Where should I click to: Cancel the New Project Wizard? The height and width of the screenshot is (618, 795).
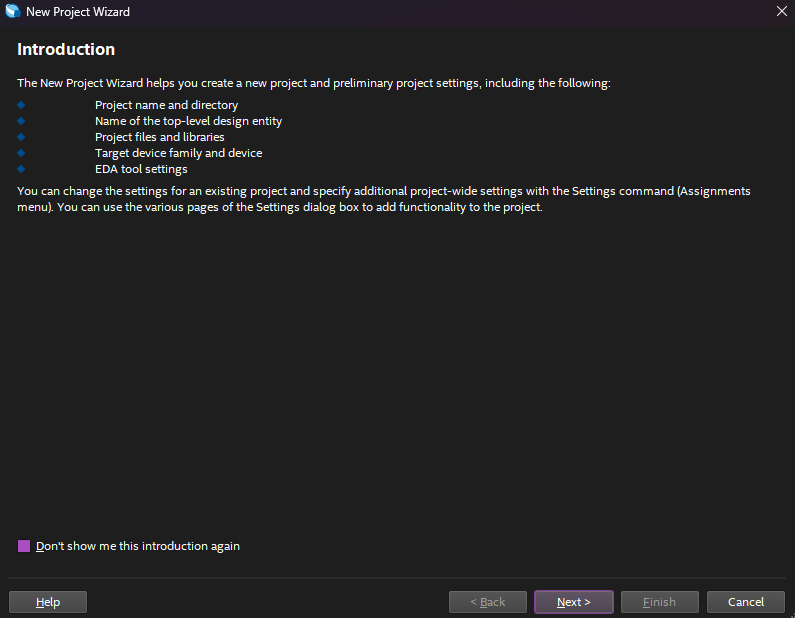tap(746, 602)
